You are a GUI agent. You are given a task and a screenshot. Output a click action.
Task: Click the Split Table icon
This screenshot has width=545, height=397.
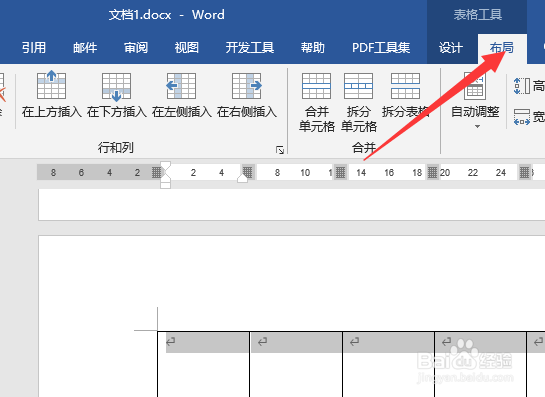point(405,86)
